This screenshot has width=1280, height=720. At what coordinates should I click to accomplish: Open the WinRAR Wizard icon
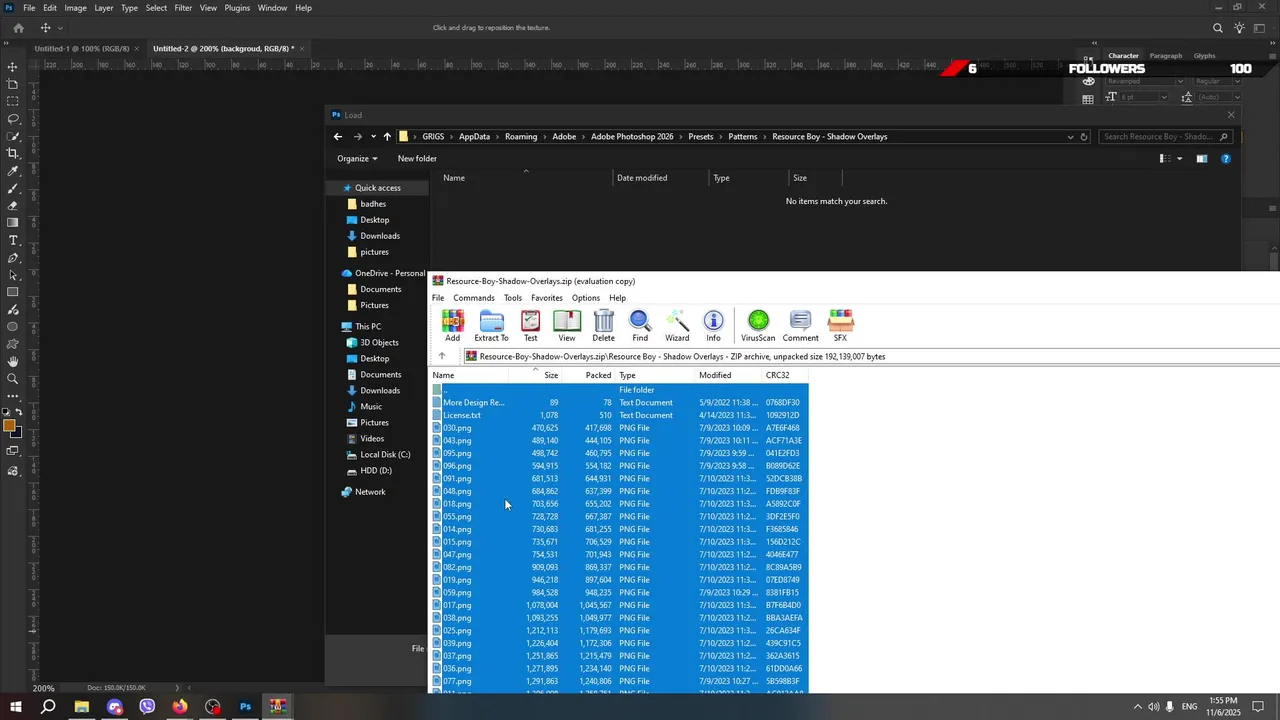click(x=677, y=326)
